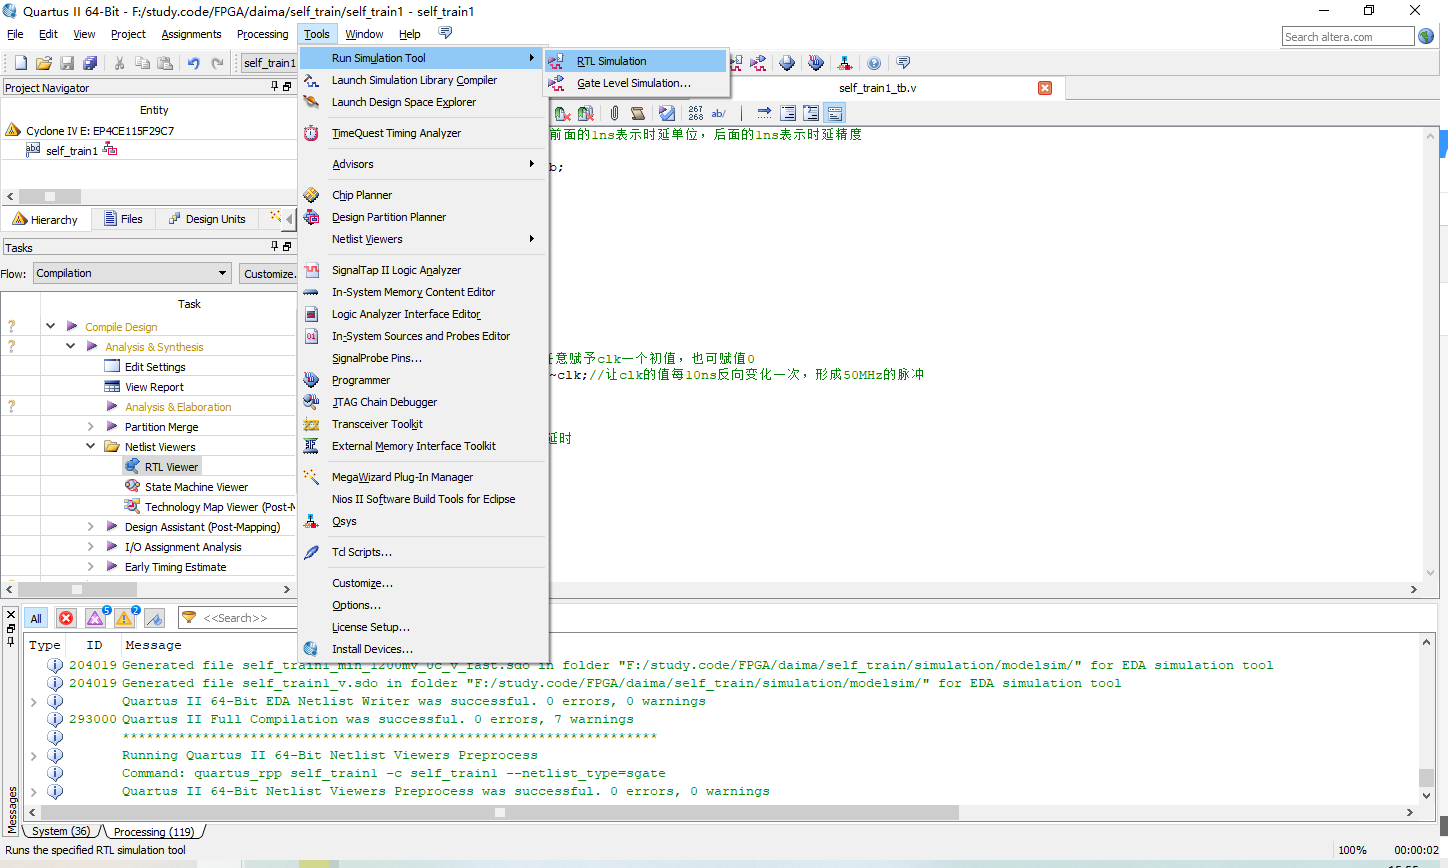Viewport: 1448px width, 868px height.
Task: Switch to the System (36) messages tab
Action: click(61, 832)
